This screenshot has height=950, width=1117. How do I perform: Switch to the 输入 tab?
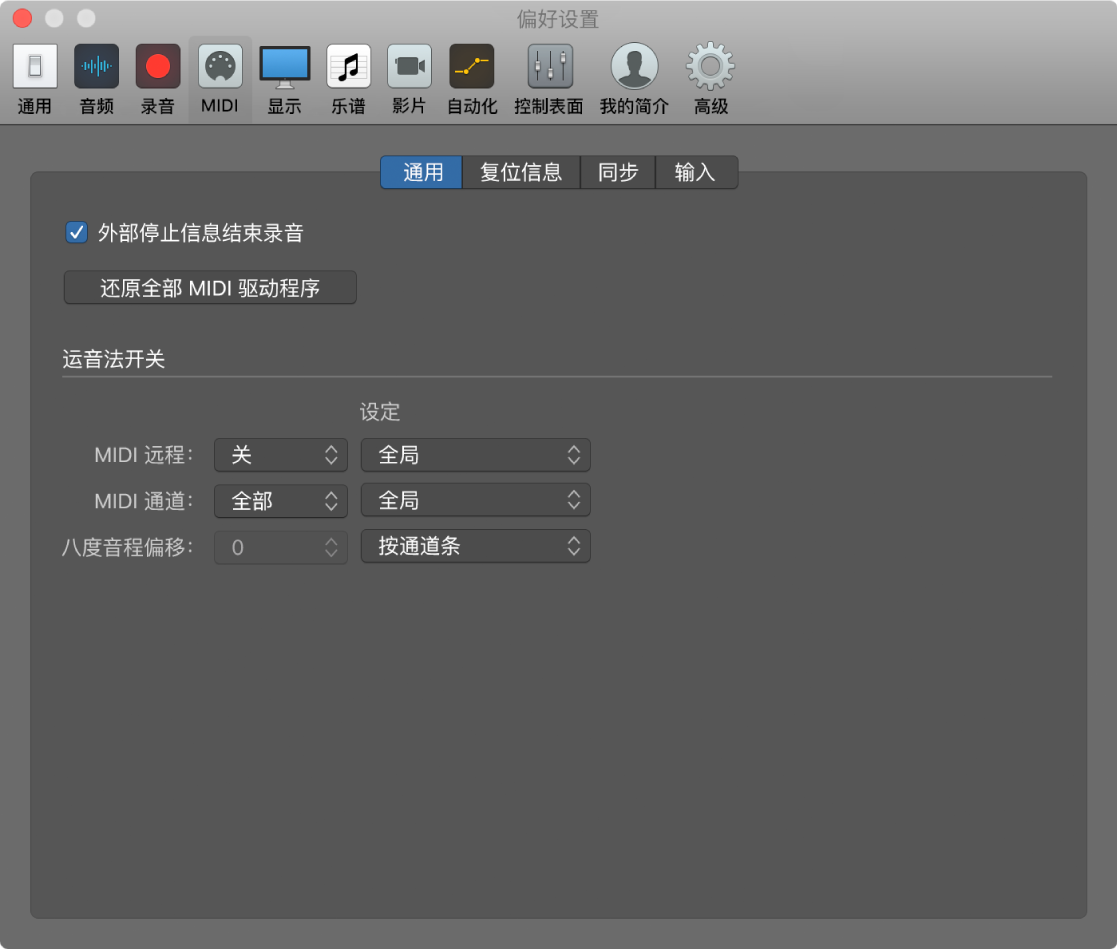click(695, 172)
